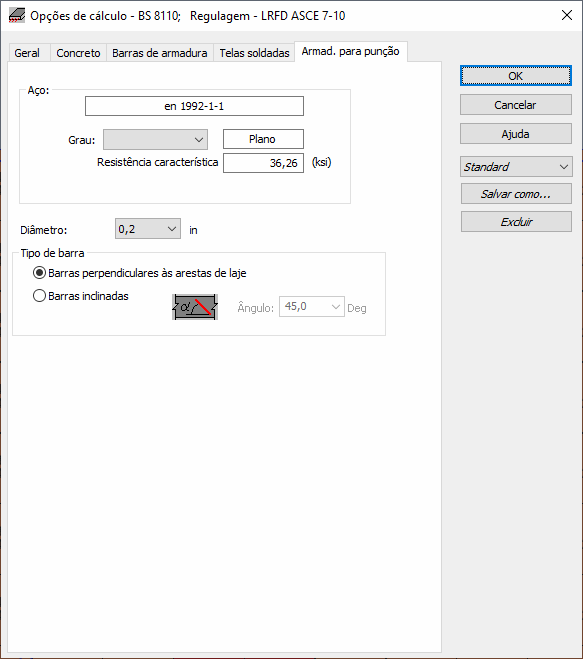Click the Resistência característica field 36,26
Viewport: 583px width, 659px height.
(263, 163)
